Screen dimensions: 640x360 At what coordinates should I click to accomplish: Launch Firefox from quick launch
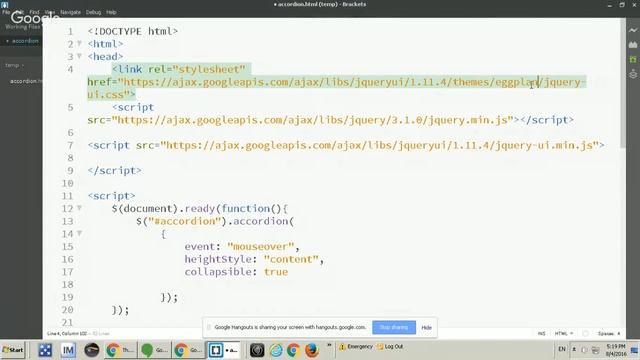(311, 350)
